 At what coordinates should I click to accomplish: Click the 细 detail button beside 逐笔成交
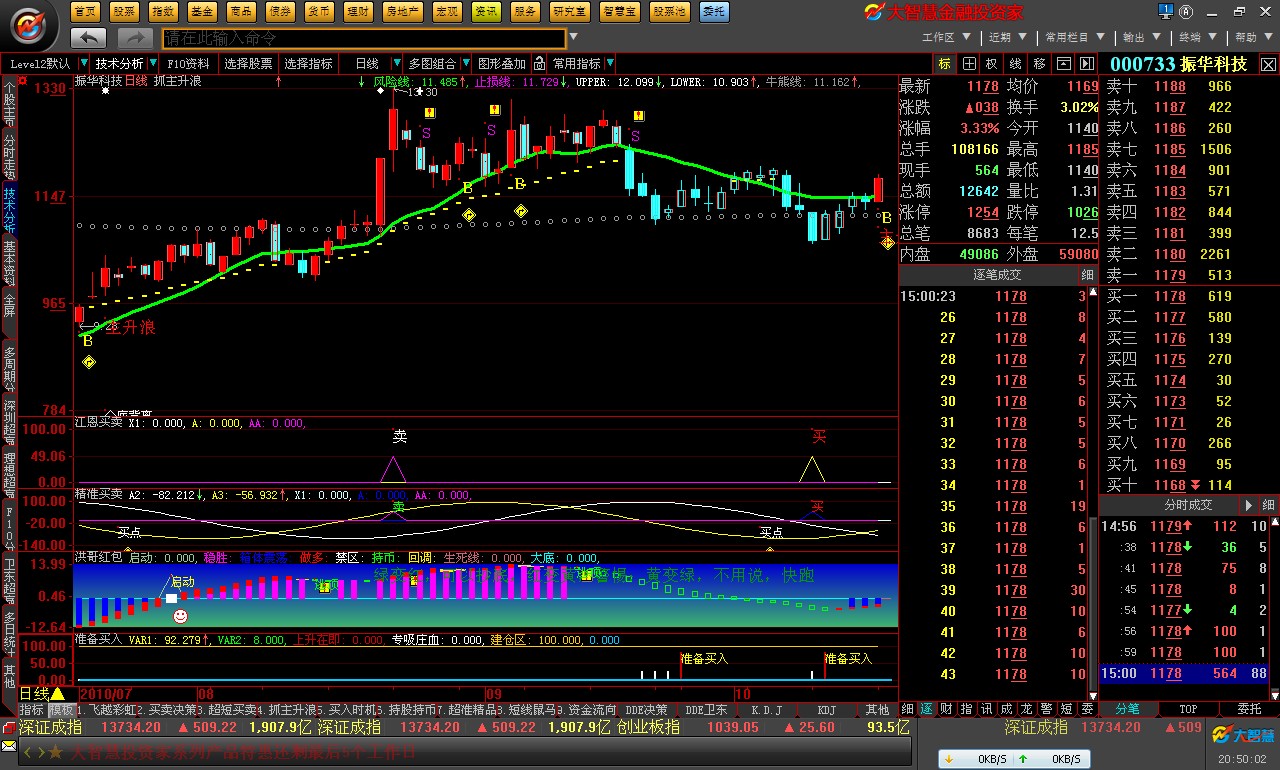coord(1087,274)
